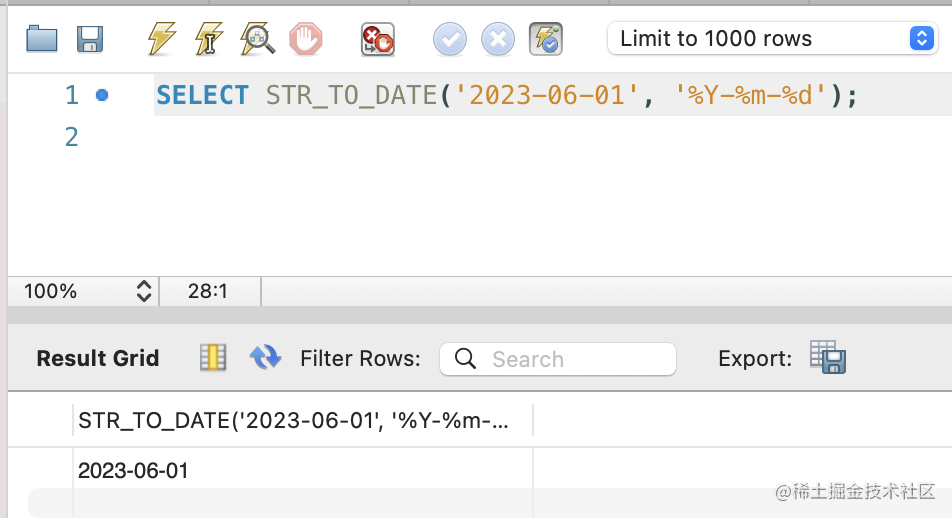This screenshot has width=952, height=518.
Task: Run EXPLAIN with magnifier lightning icon
Action: [x=257, y=39]
